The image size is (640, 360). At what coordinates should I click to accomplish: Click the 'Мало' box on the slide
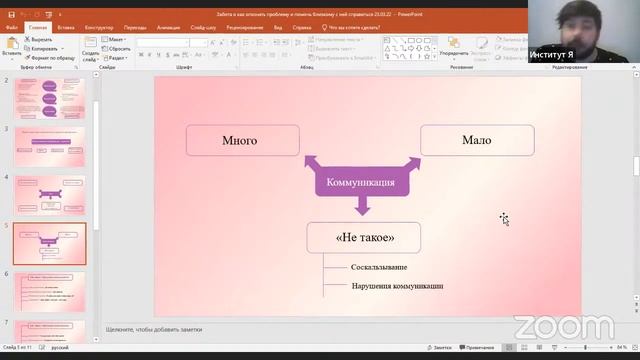coord(477,140)
